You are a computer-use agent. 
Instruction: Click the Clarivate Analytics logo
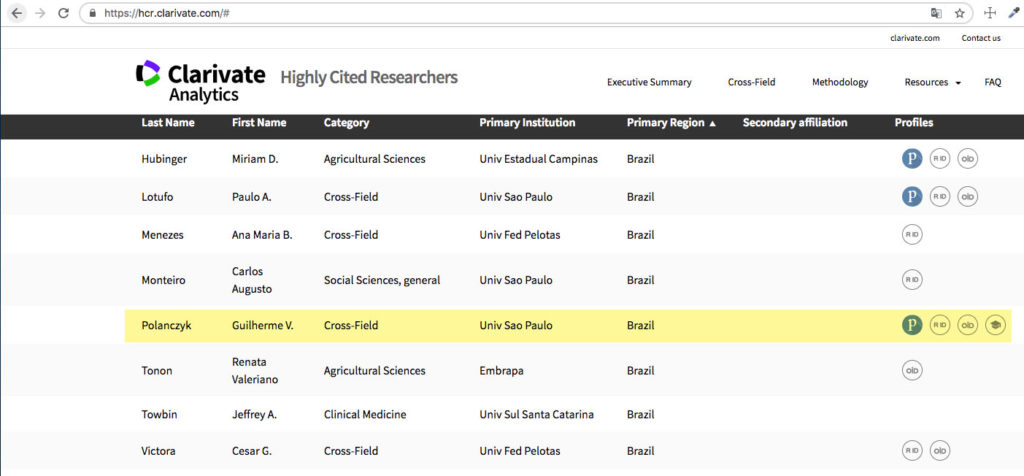[x=200, y=82]
